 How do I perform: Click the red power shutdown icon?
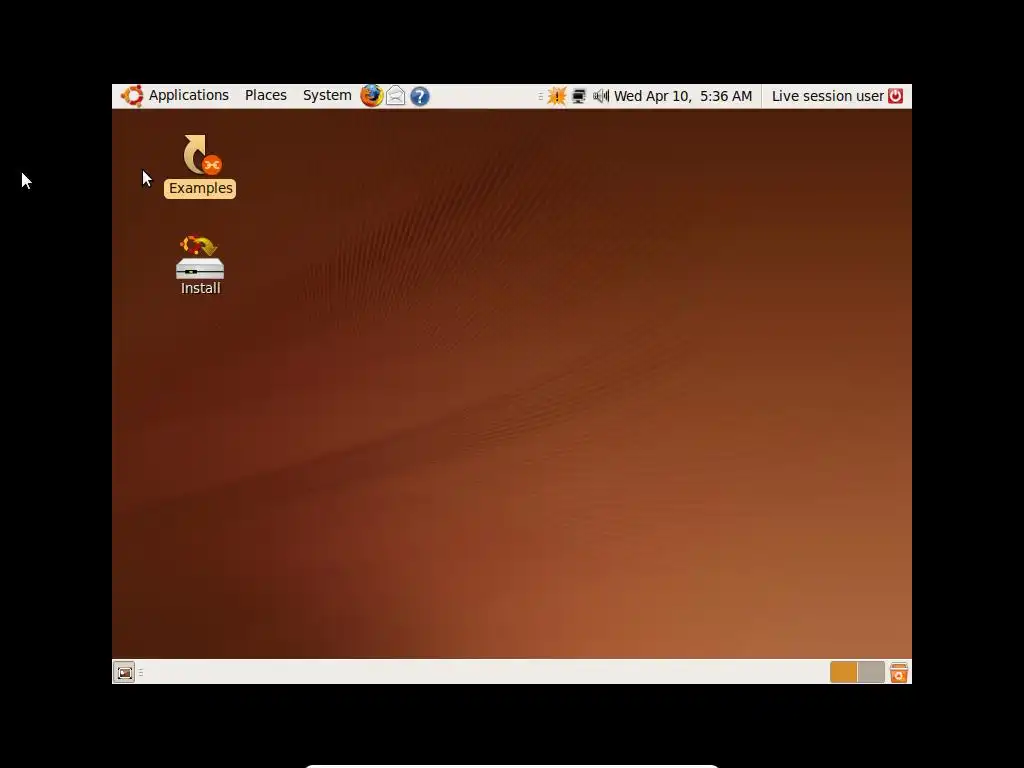point(895,96)
